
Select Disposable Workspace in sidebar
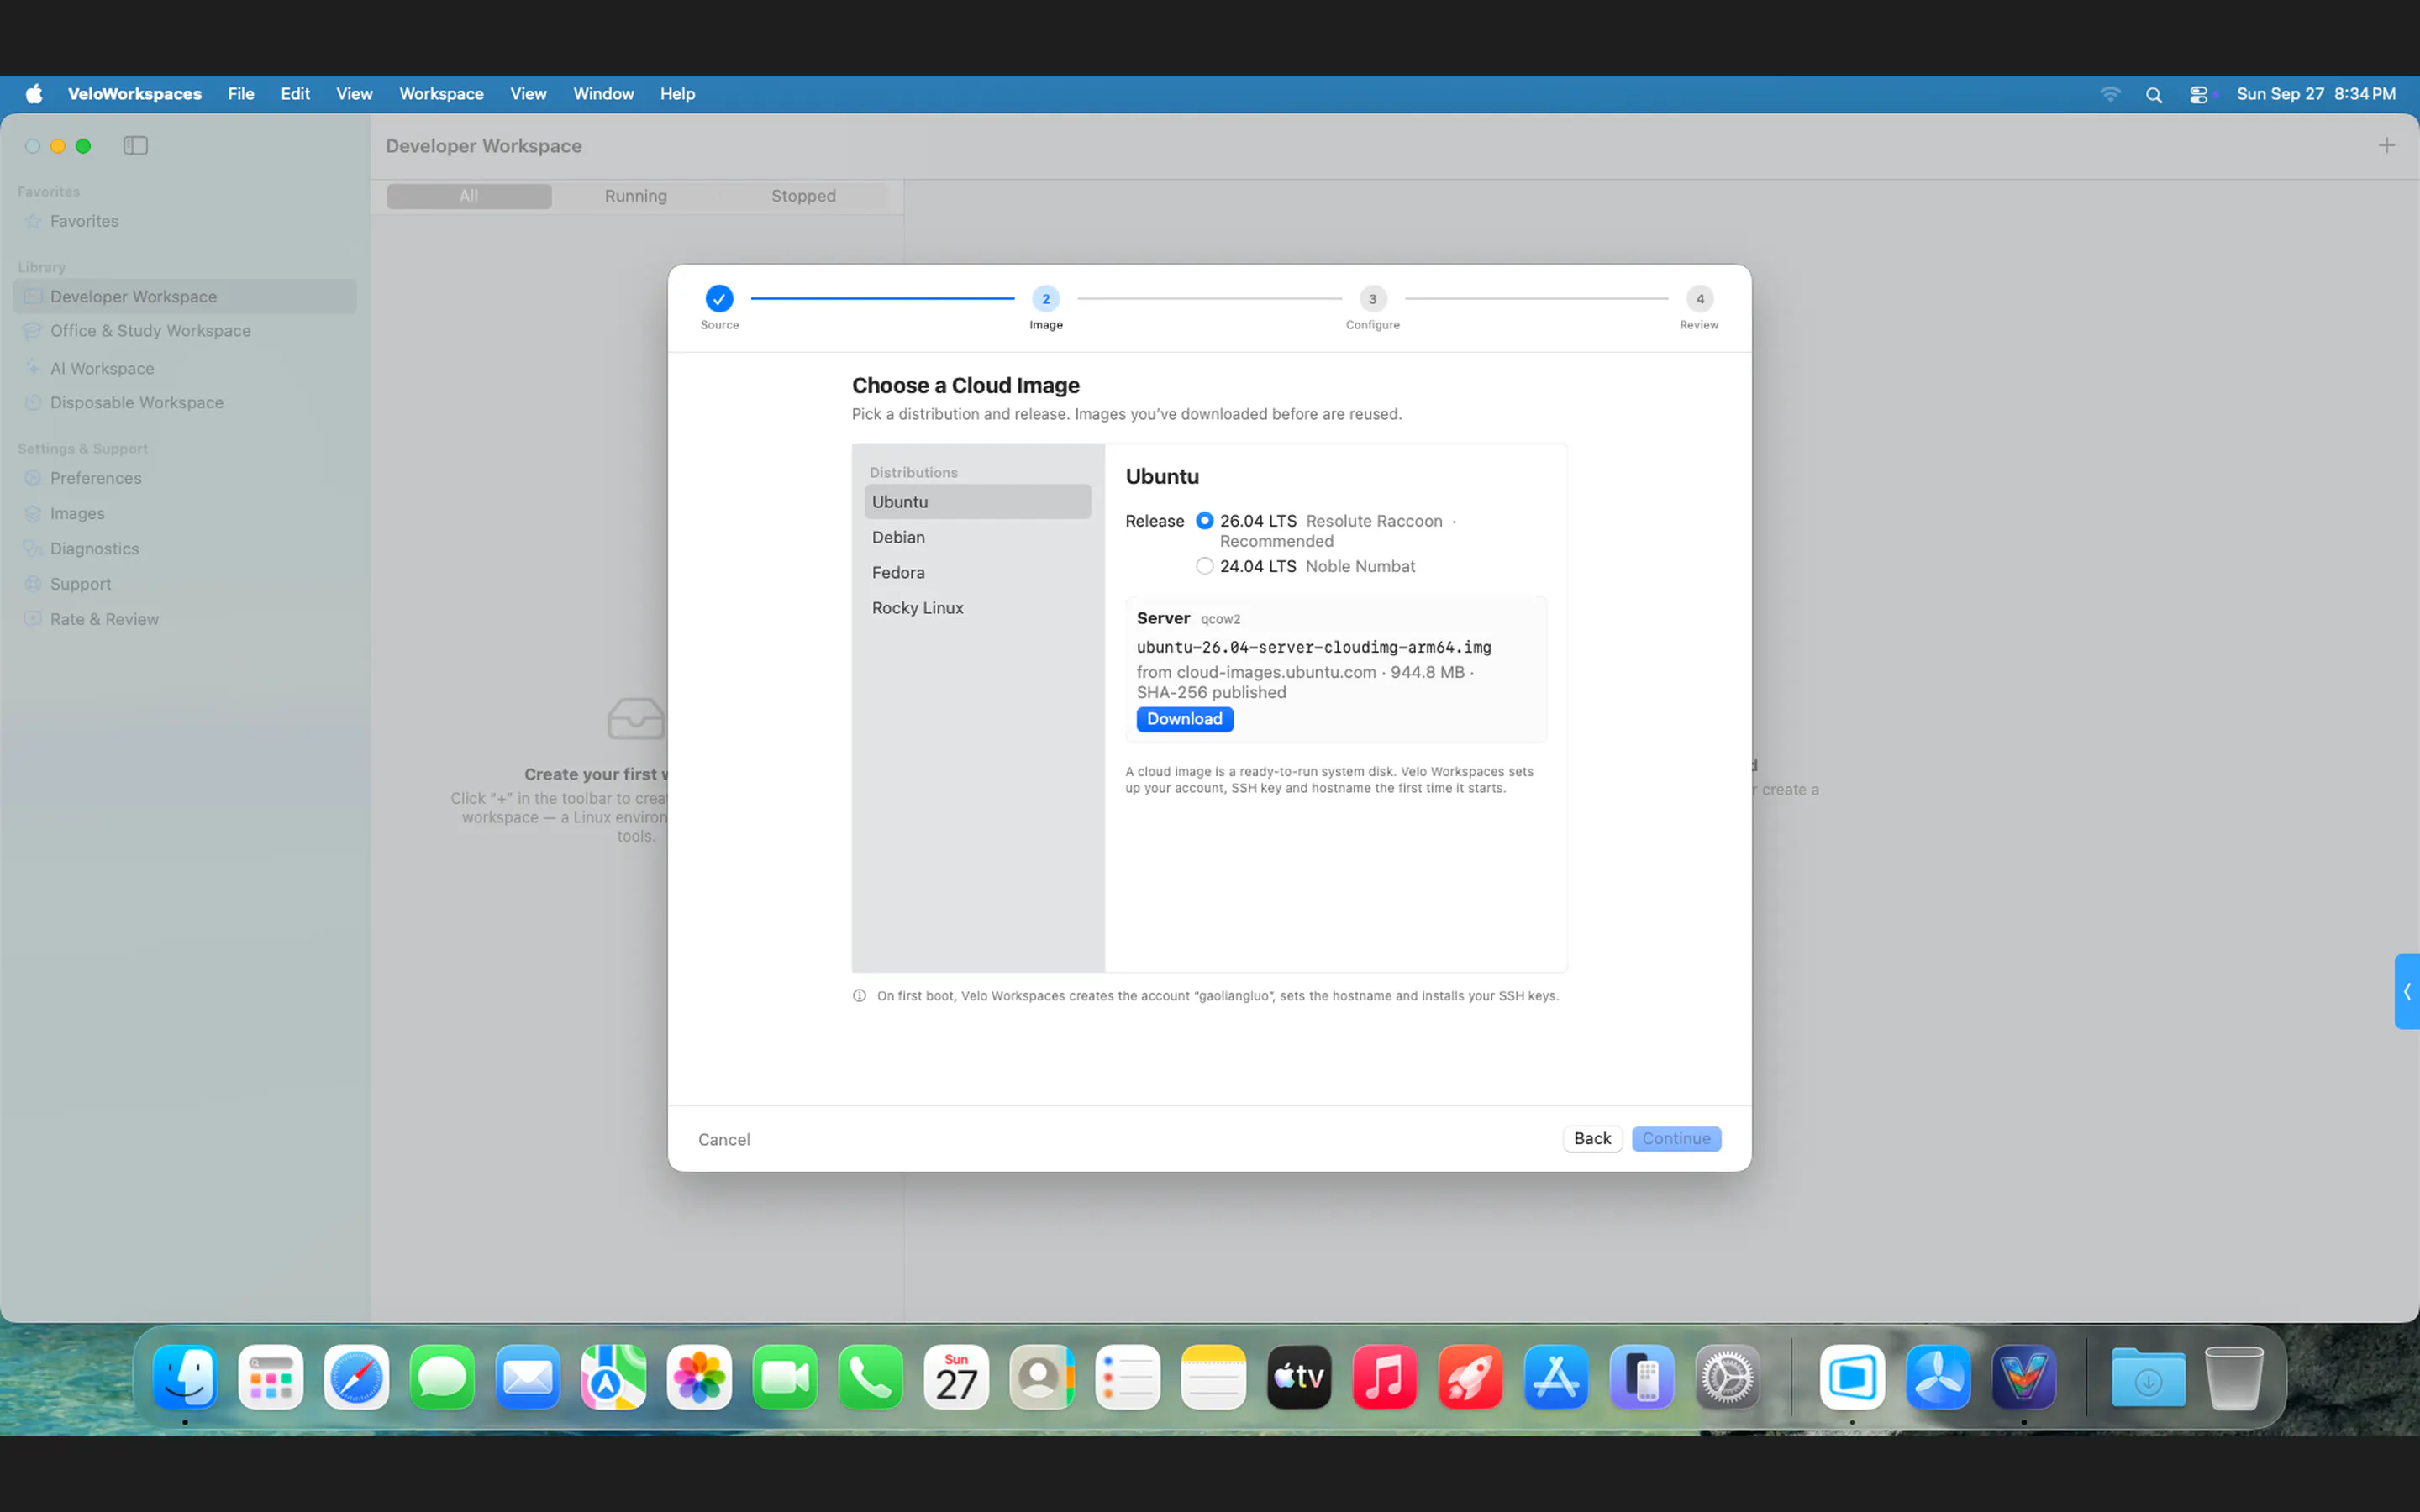click(184, 402)
